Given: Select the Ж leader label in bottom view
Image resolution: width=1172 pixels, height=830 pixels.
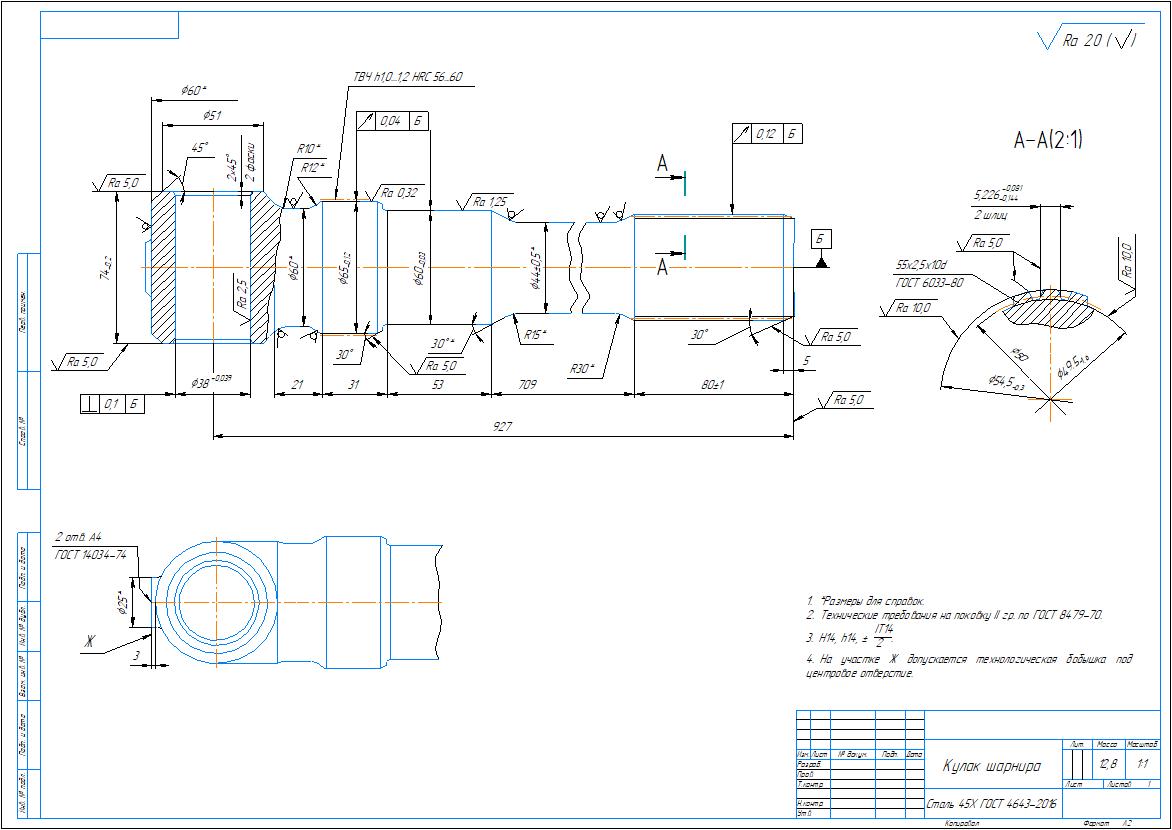Looking at the screenshot, I should 89,642.
